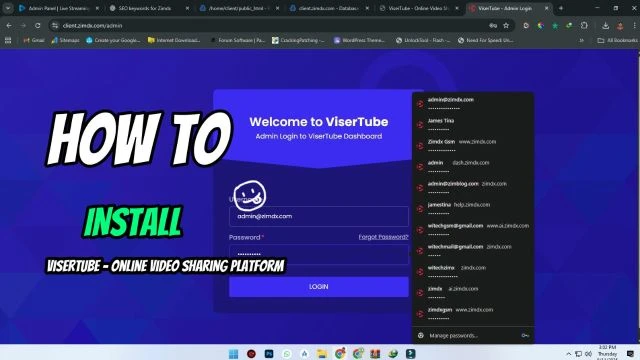View site information icon in address bar

(x=55, y=25)
